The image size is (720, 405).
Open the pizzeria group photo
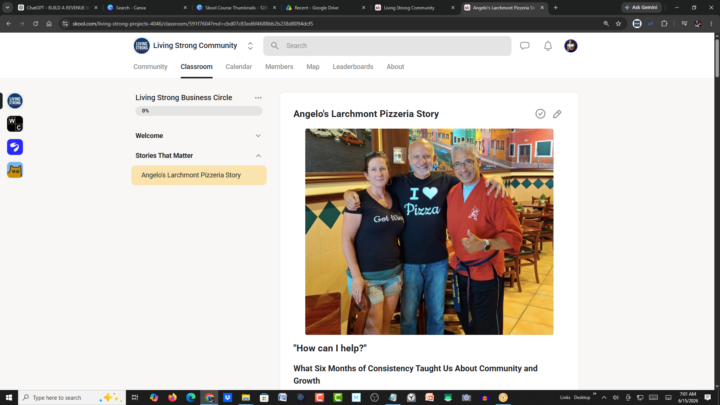(429, 231)
